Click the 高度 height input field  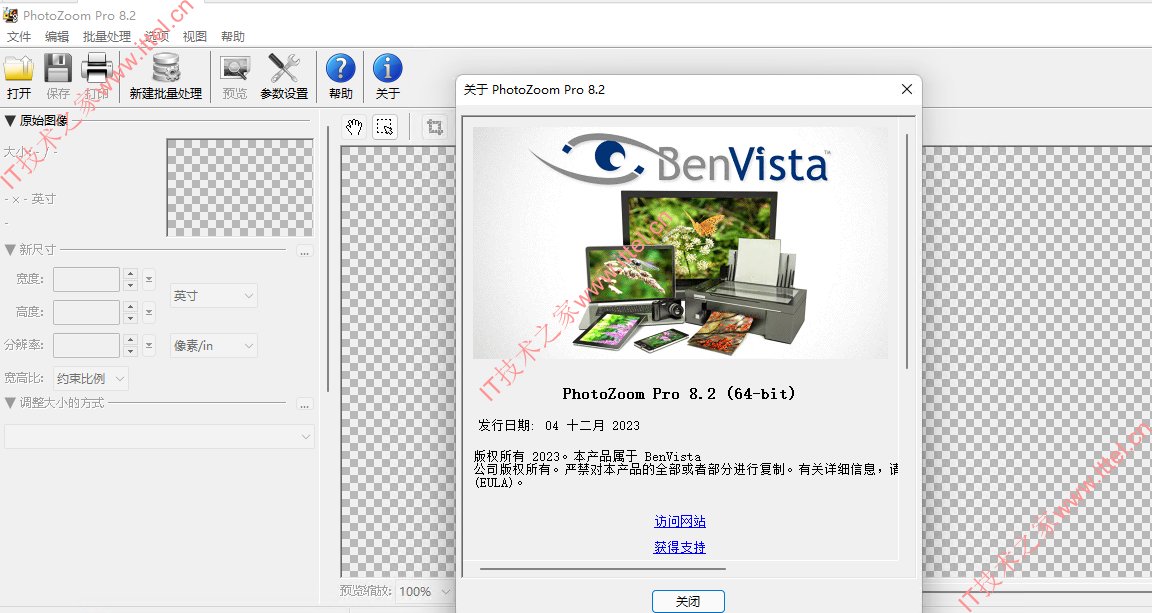coord(86,312)
